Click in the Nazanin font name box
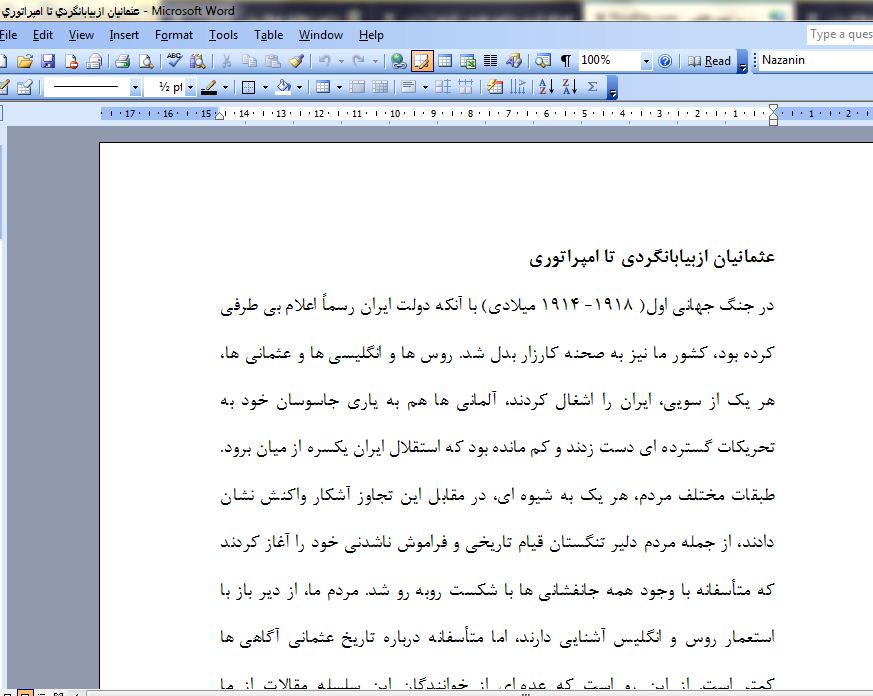This screenshot has width=873, height=696. point(810,61)
